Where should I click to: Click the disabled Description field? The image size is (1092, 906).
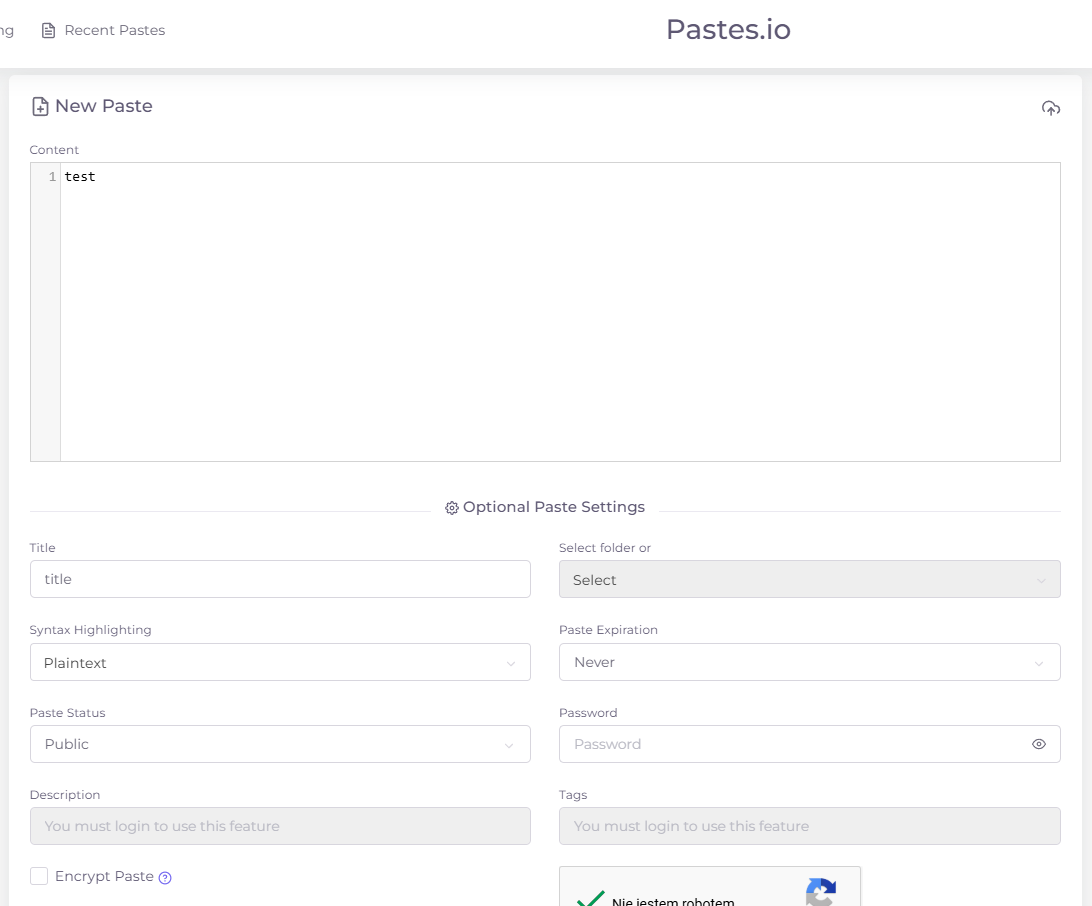point(280,826)
